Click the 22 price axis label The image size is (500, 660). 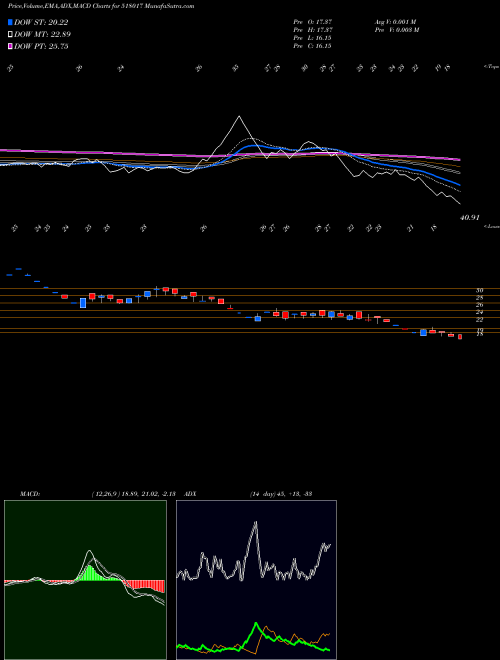click(x=479, y=320)
